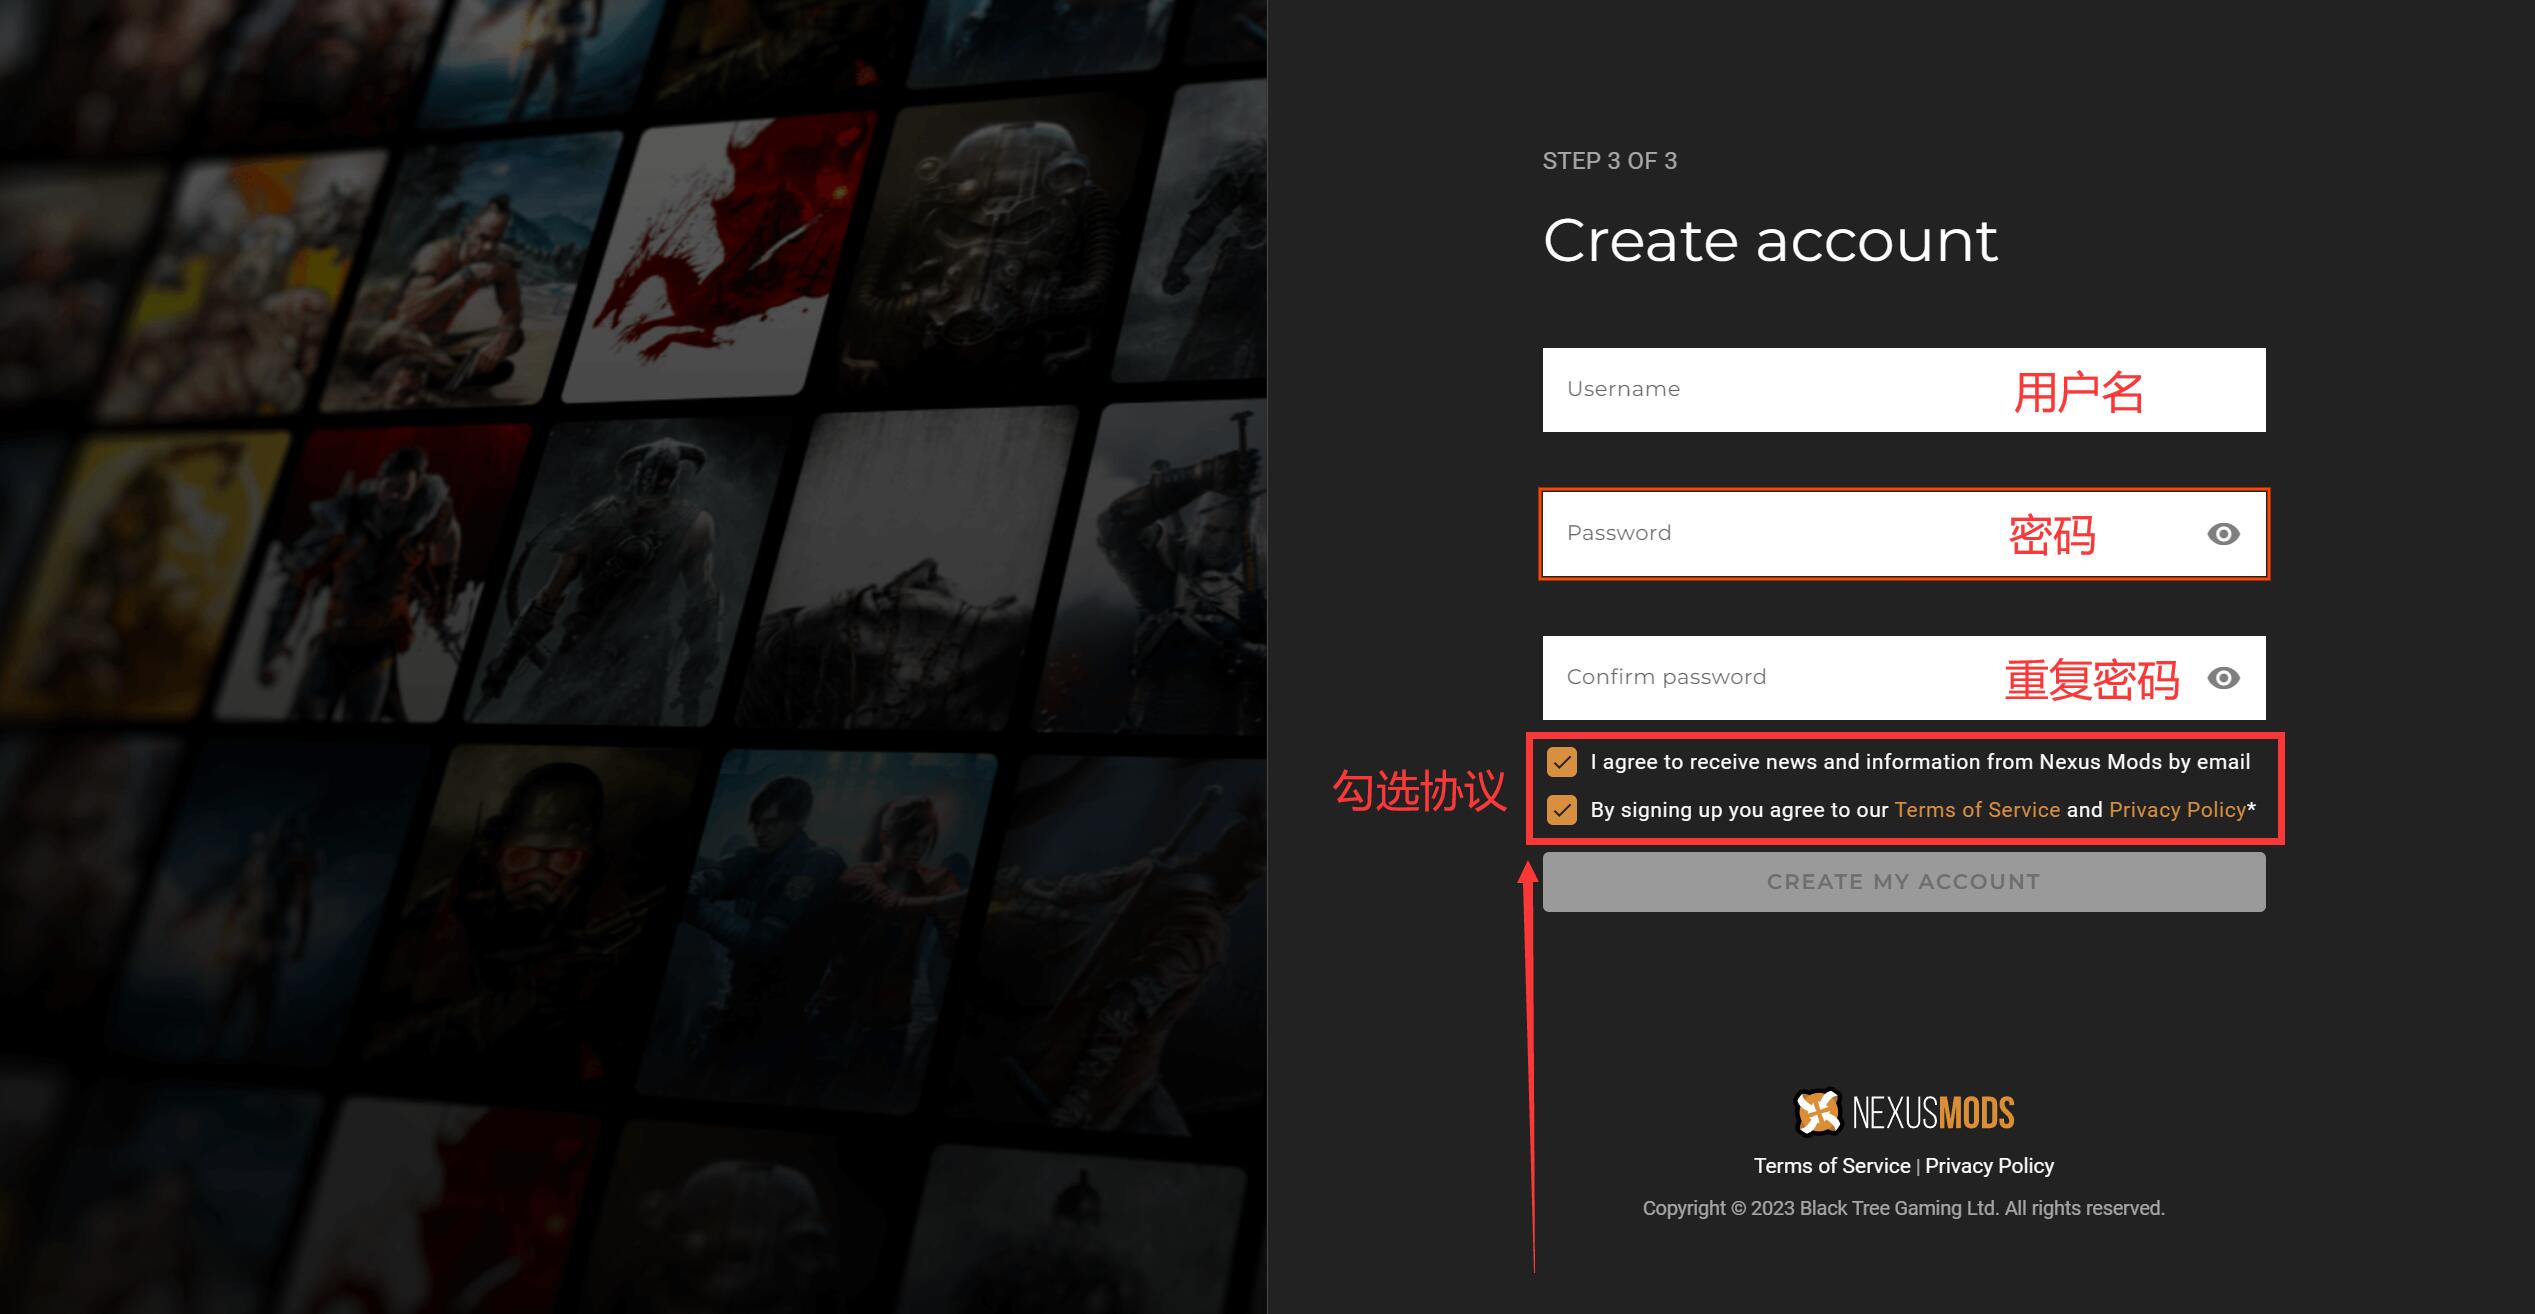Uncheck the Terms agreement signup checkbox
Viewport: 2535px width, 1314px height.
[1561, 810]
